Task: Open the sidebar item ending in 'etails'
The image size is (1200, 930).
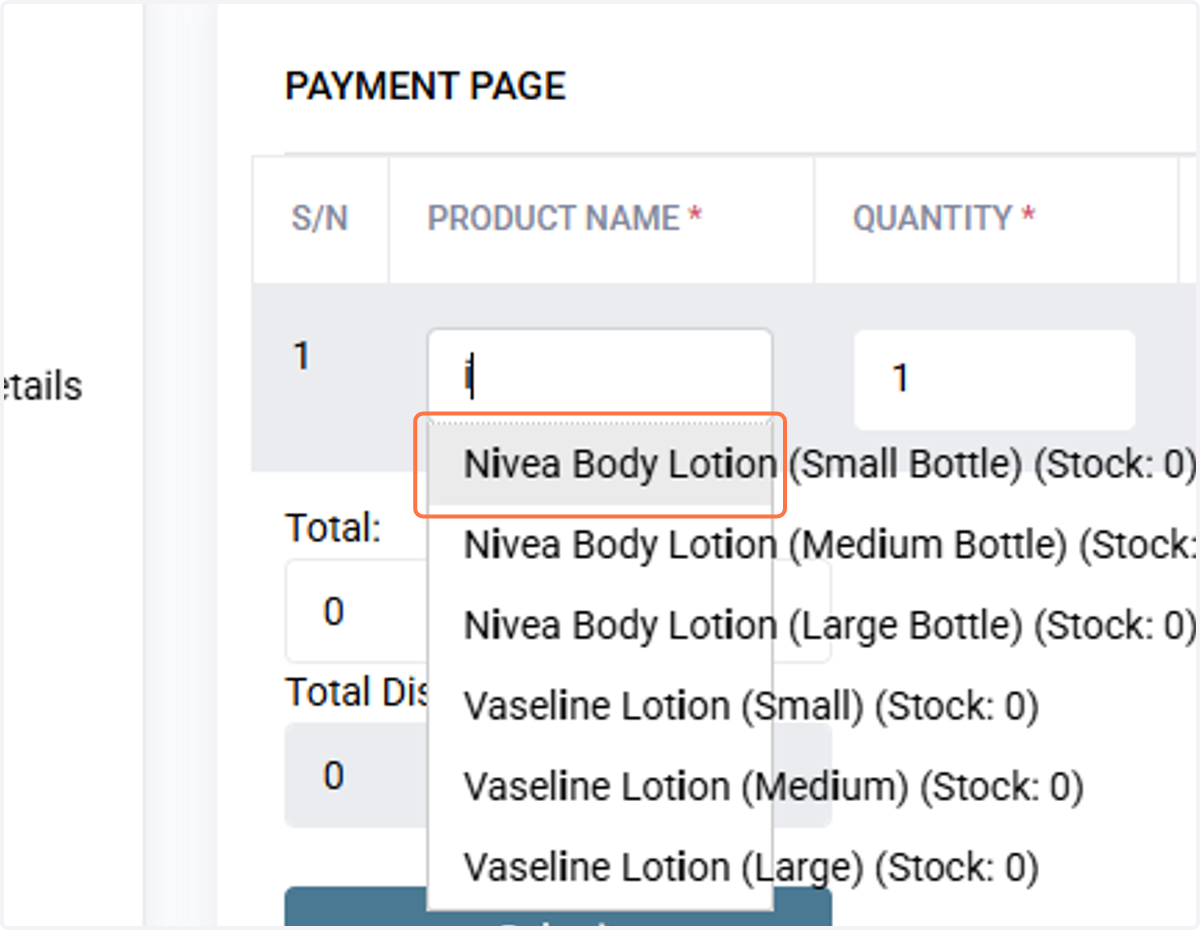Action: click(41, 386)
